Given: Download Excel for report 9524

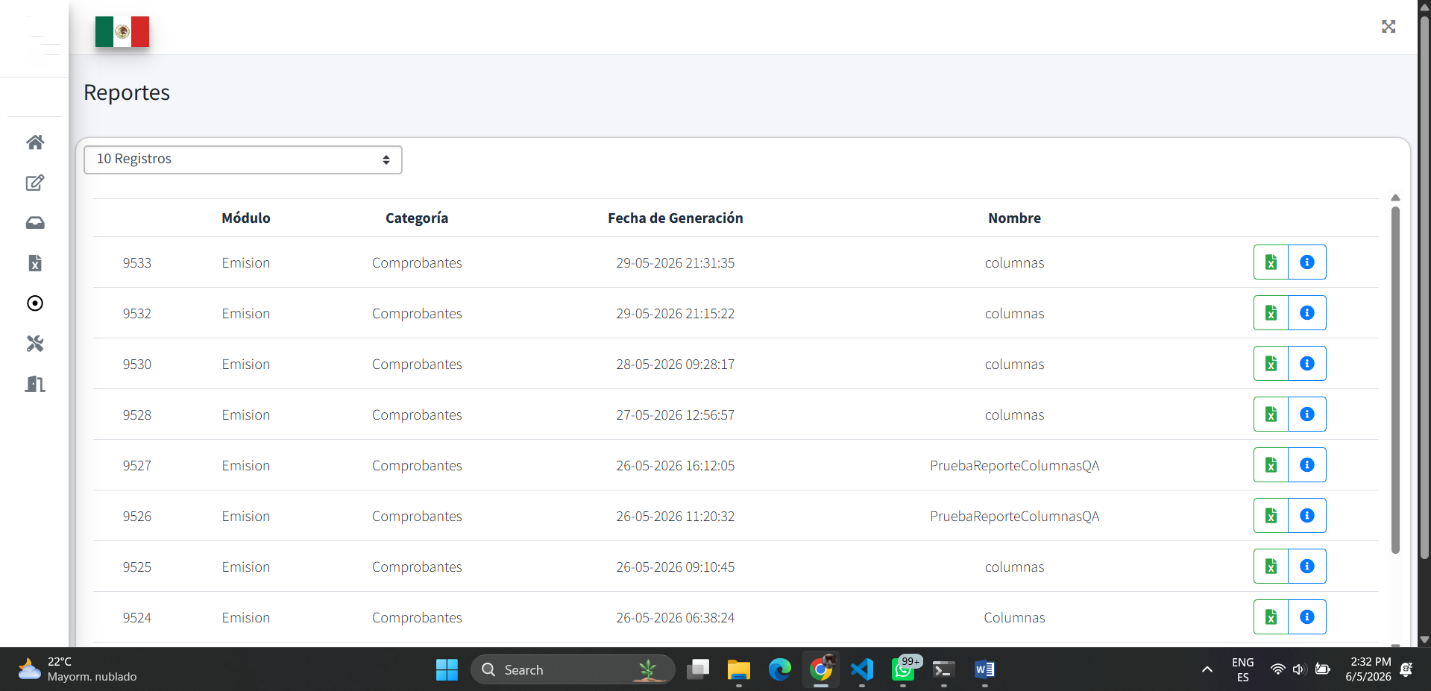Looking at the screenshot, I should [1271, 617].
